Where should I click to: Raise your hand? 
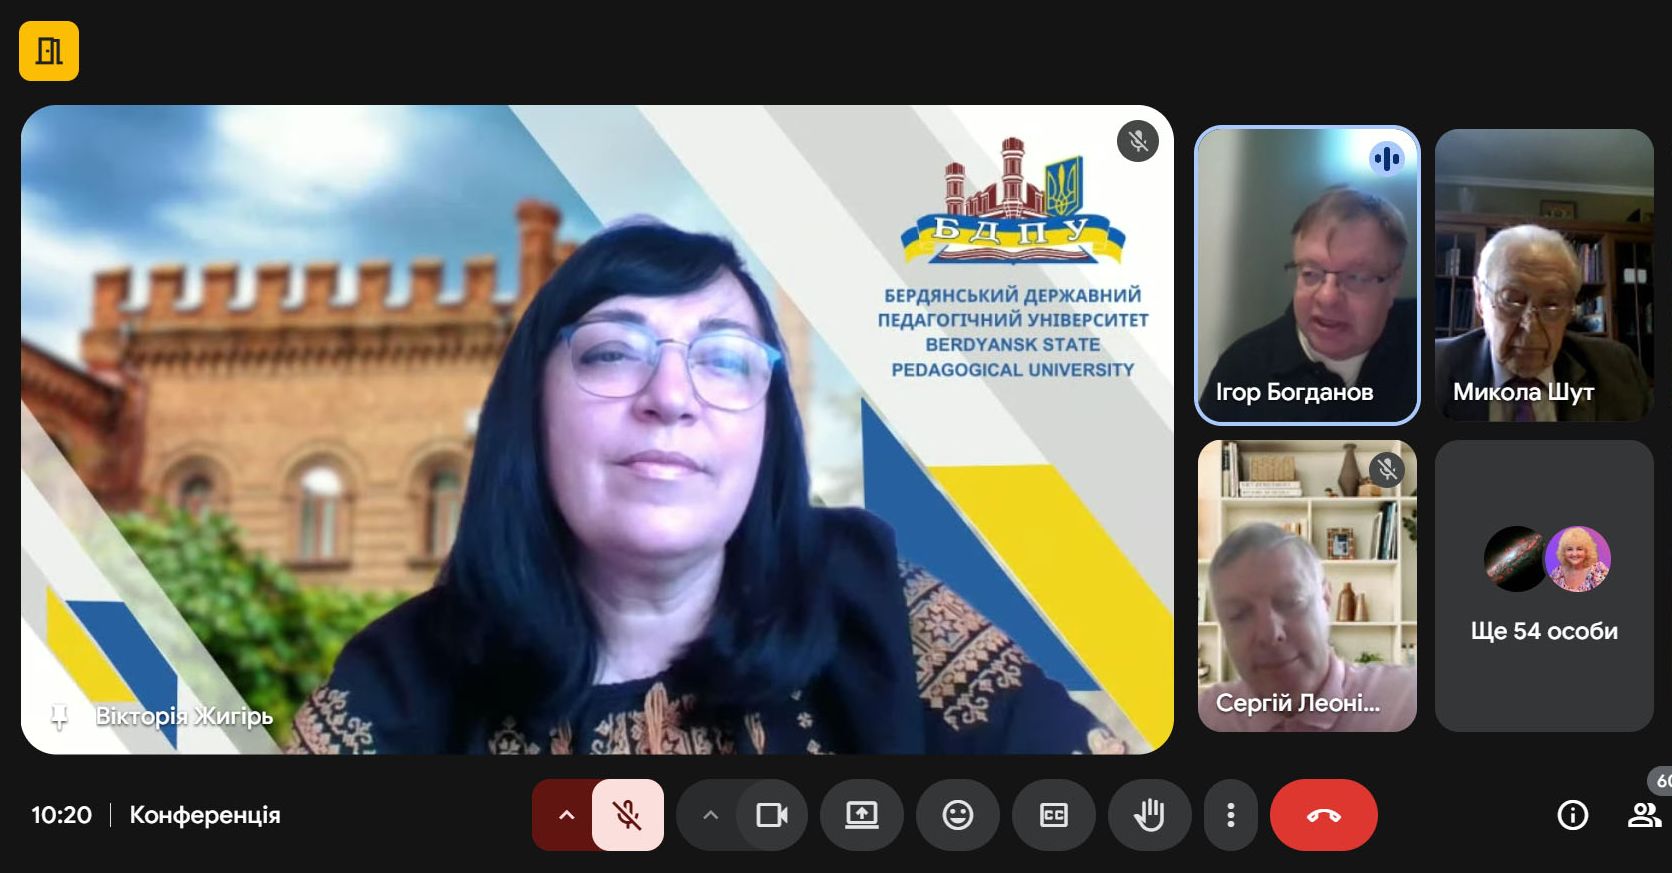[x=1149, y=815]
